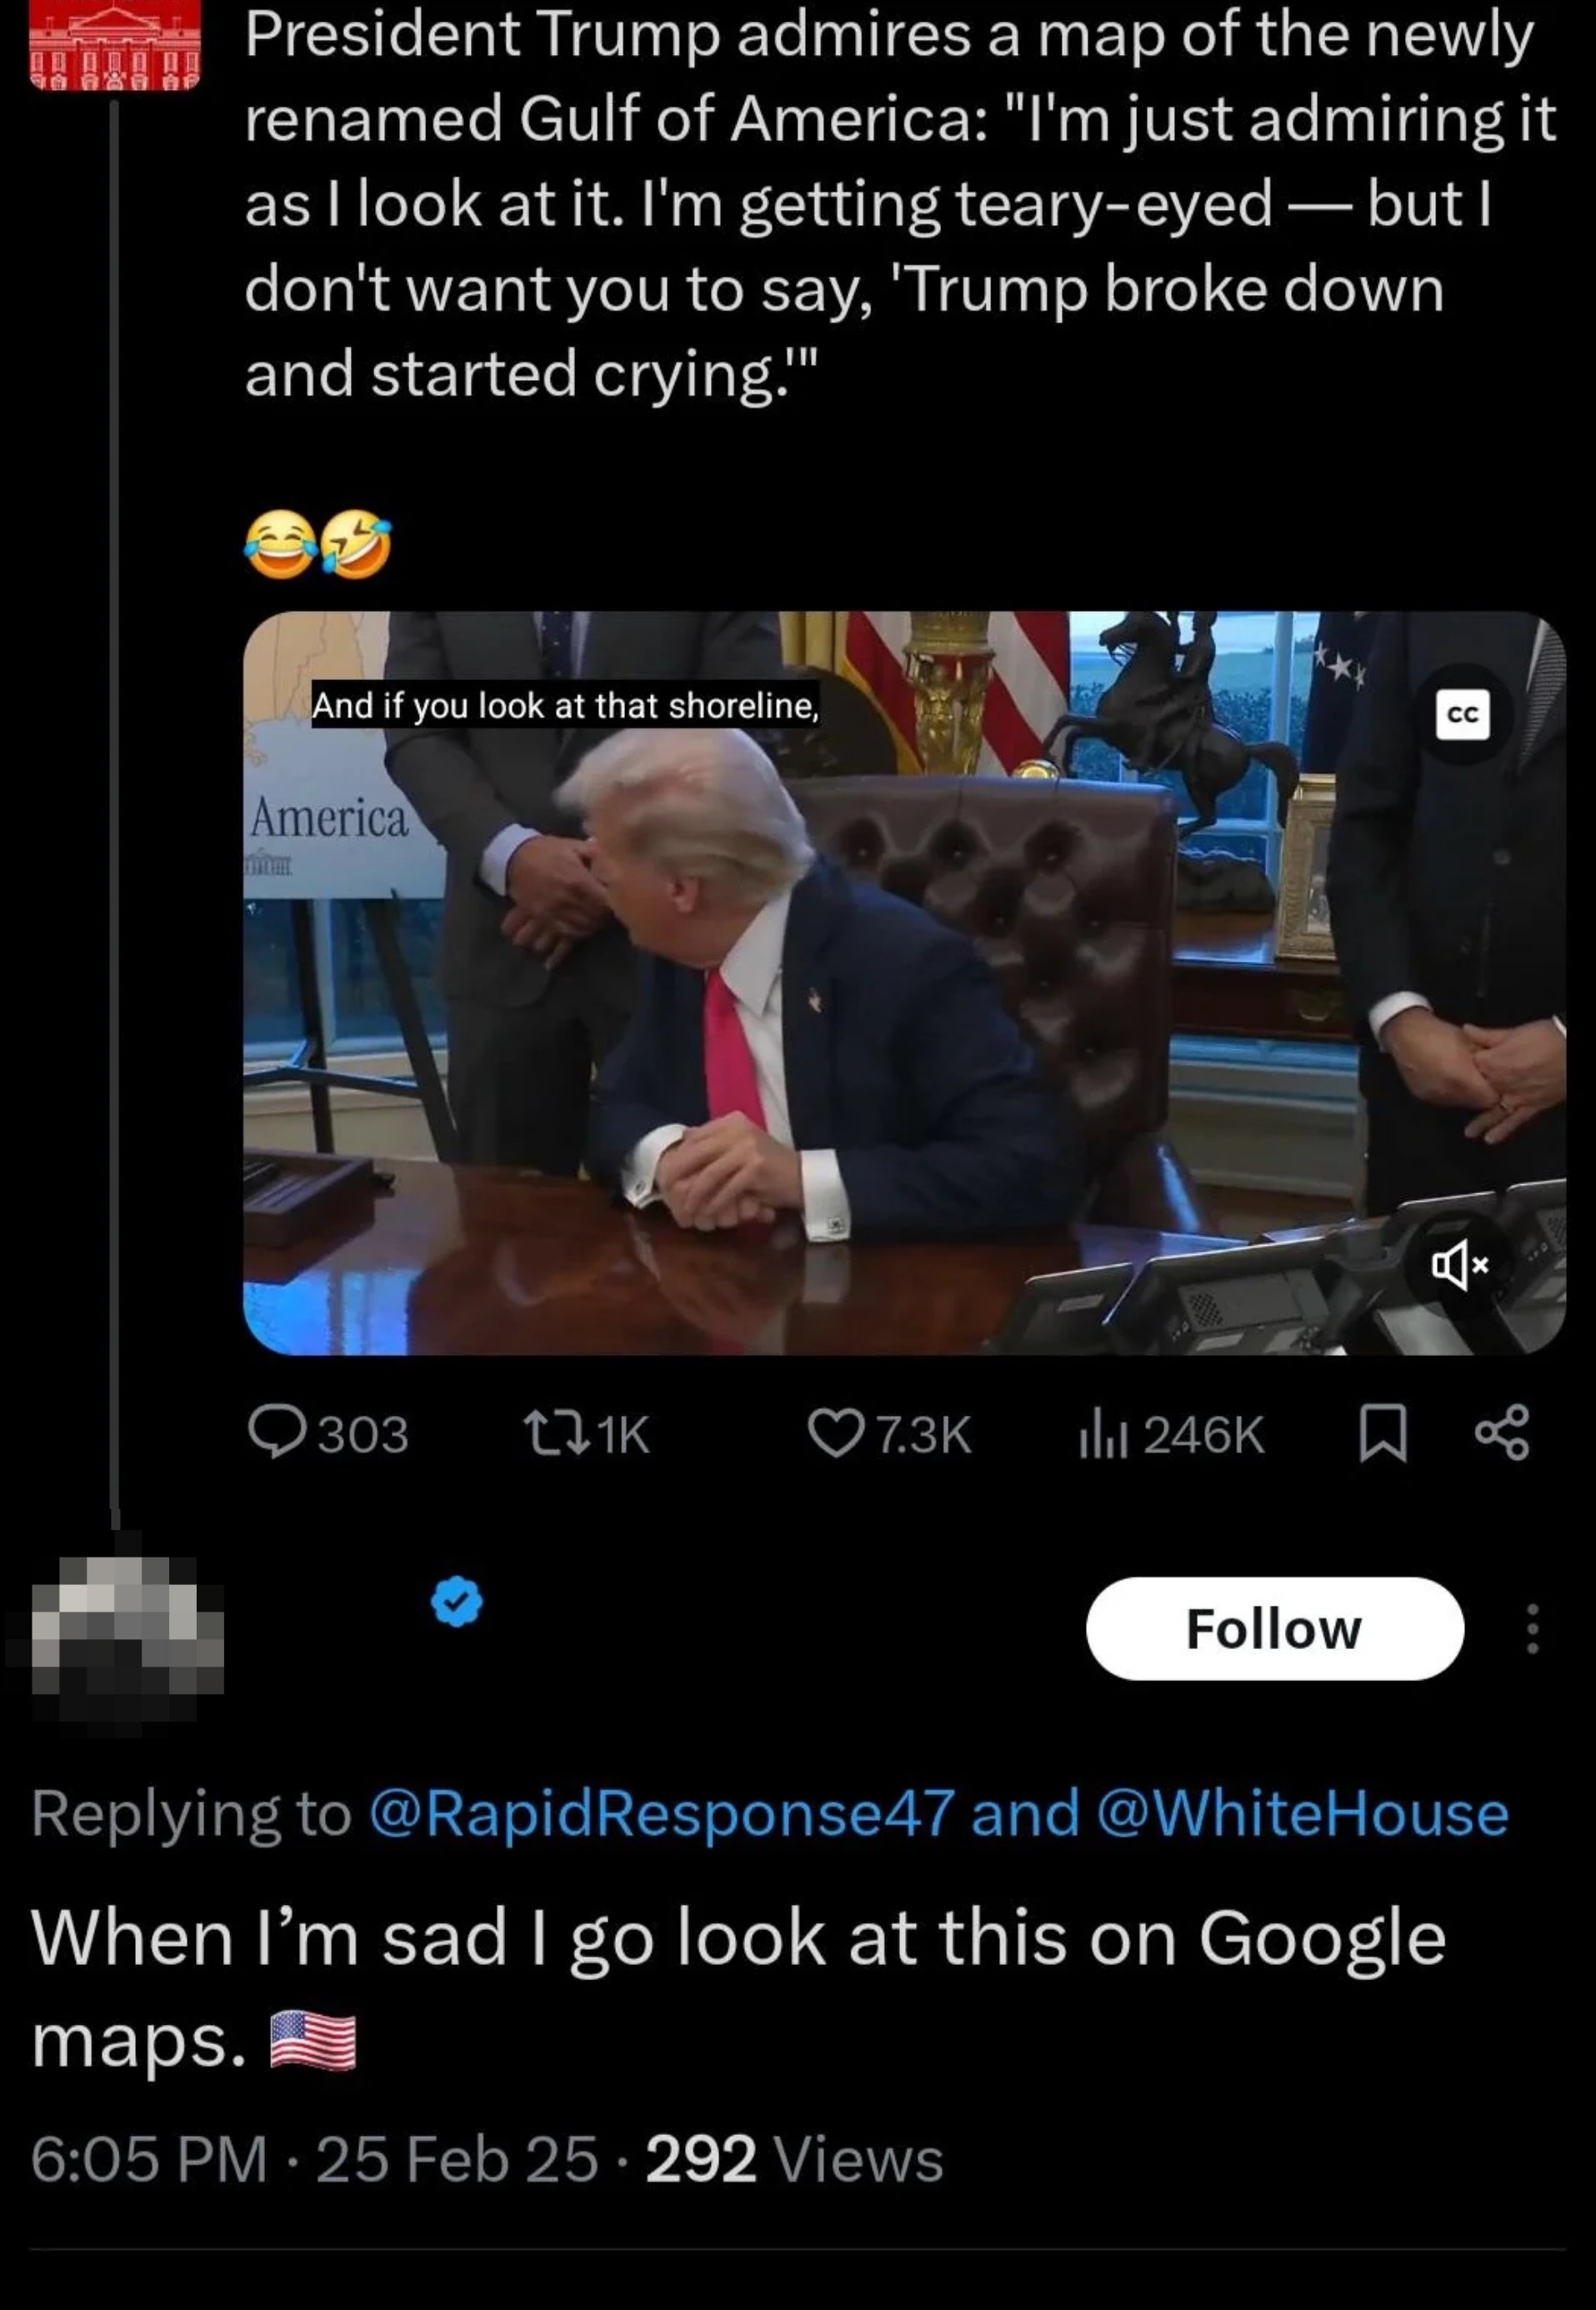Toggle closed captions on the video
The height and width of the screenshot is (2310, 1596).
pos(1464,715)
